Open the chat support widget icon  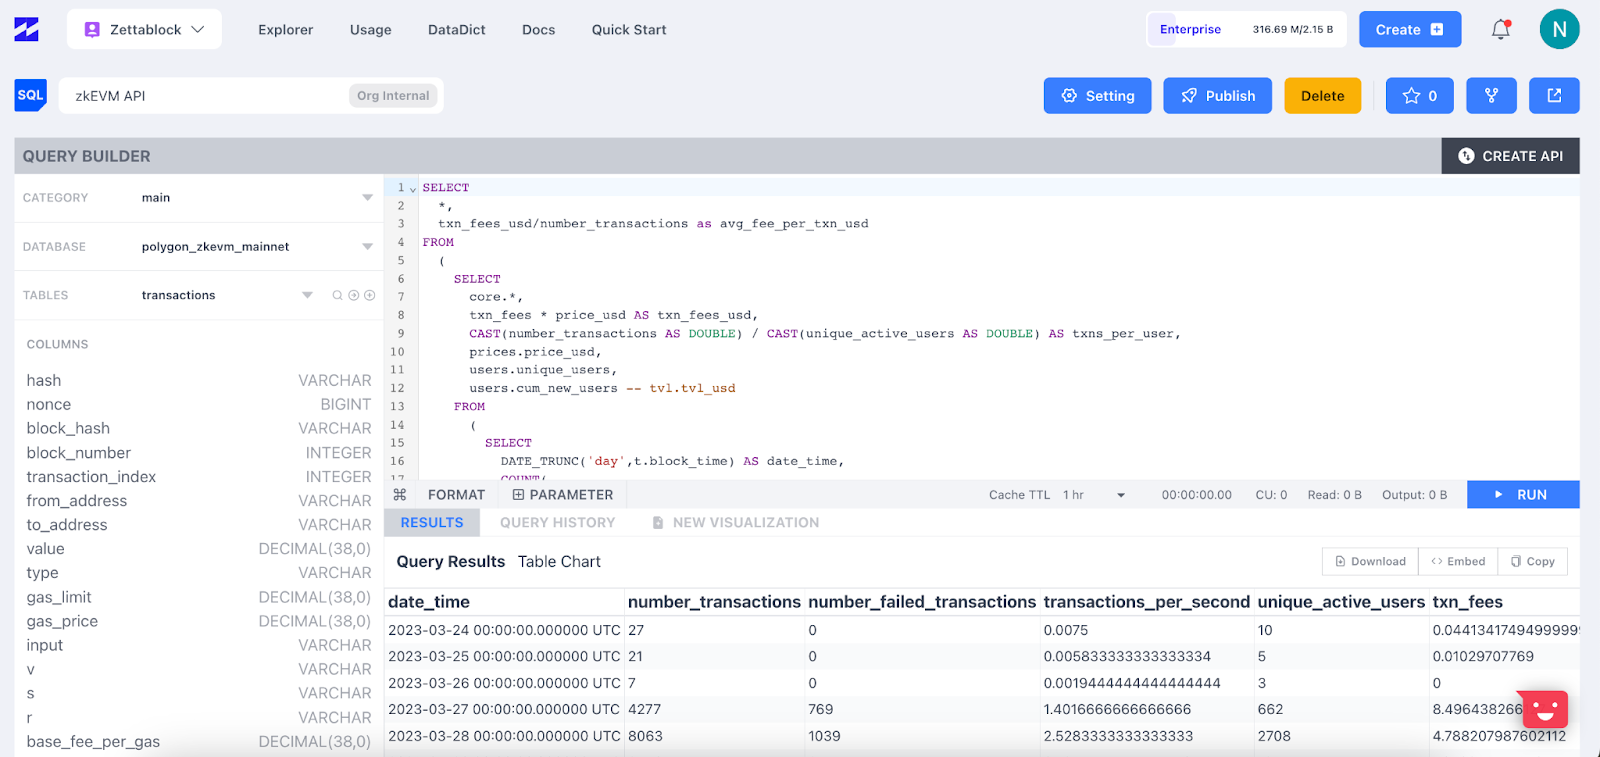[1545, 710]
